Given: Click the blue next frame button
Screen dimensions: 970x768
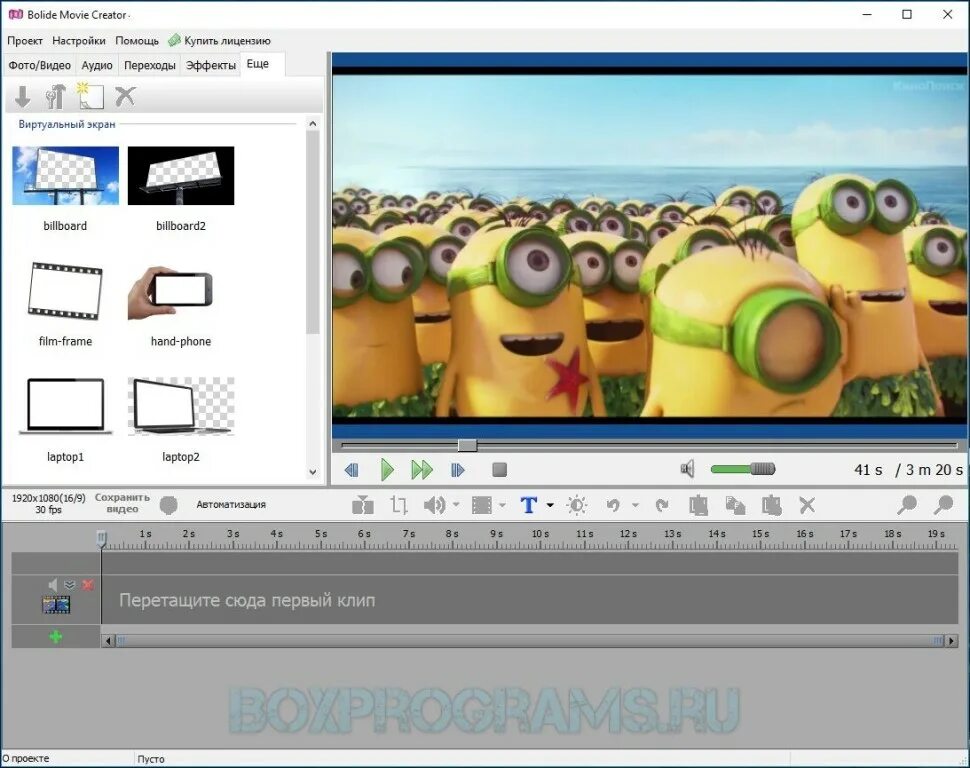Looking at the screenshot, I should 458,470.
